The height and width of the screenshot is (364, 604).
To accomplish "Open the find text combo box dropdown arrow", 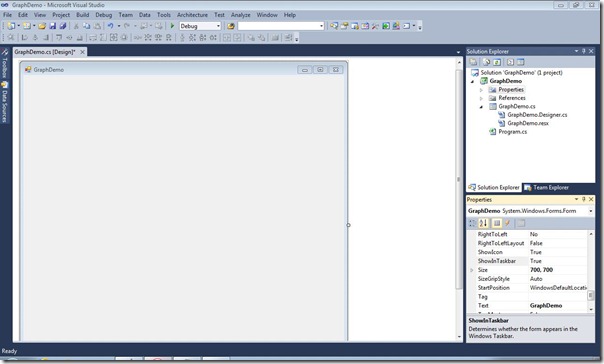I will pos(321,26).
